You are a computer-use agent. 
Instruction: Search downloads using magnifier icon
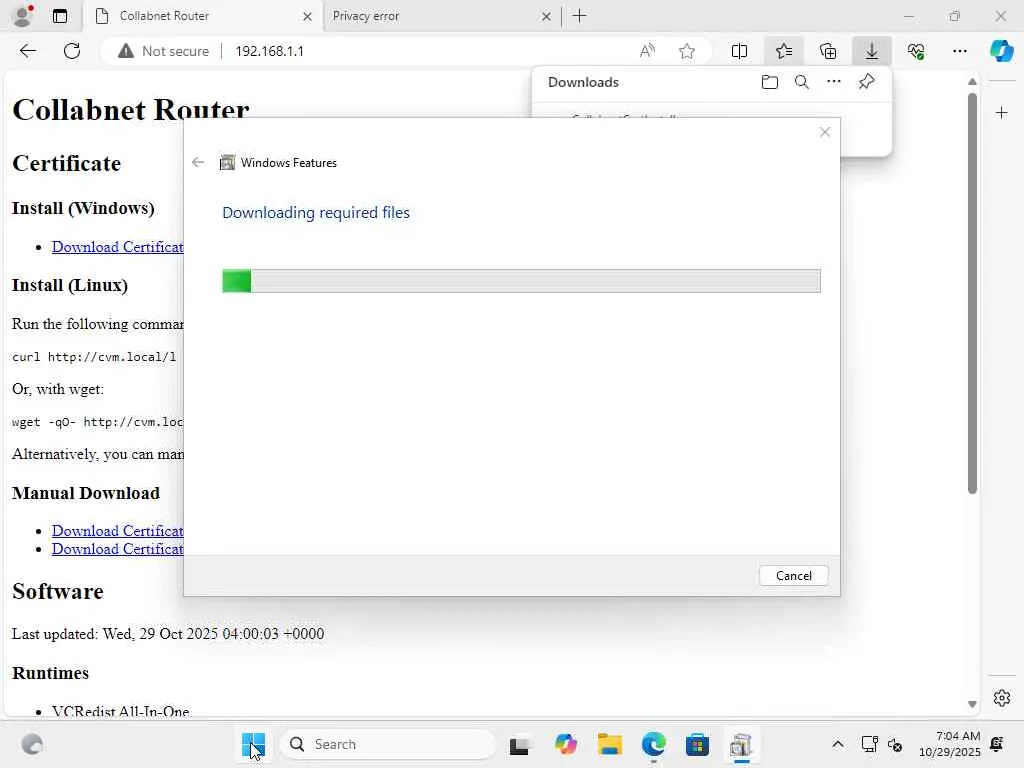pos(802,82)
